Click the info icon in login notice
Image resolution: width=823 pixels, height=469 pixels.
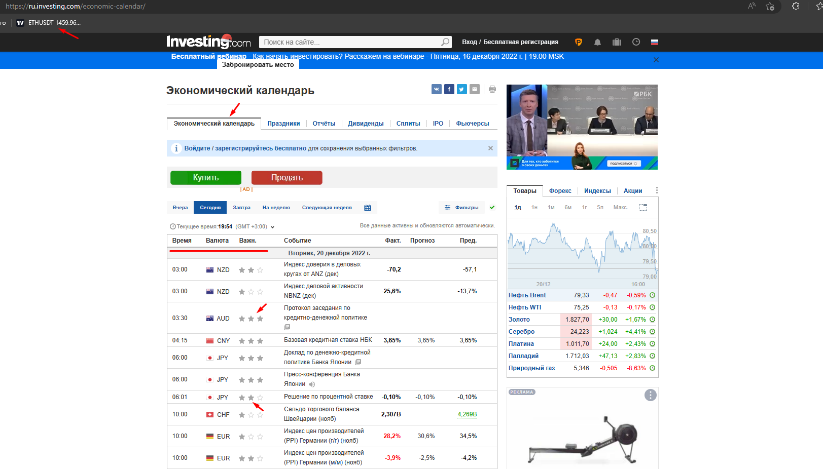pyautogui.click(x=176, y=148)
